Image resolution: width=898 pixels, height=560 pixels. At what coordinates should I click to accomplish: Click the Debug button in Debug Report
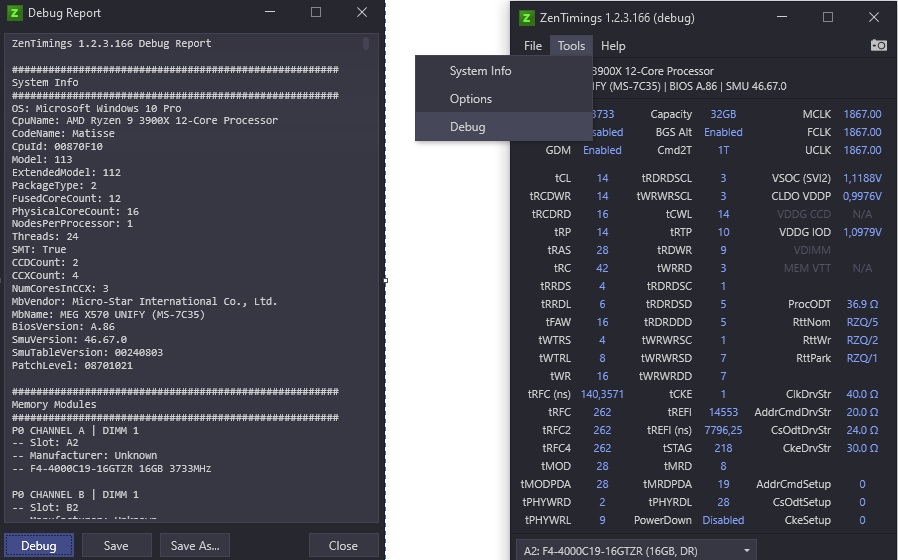coord(39,546)
